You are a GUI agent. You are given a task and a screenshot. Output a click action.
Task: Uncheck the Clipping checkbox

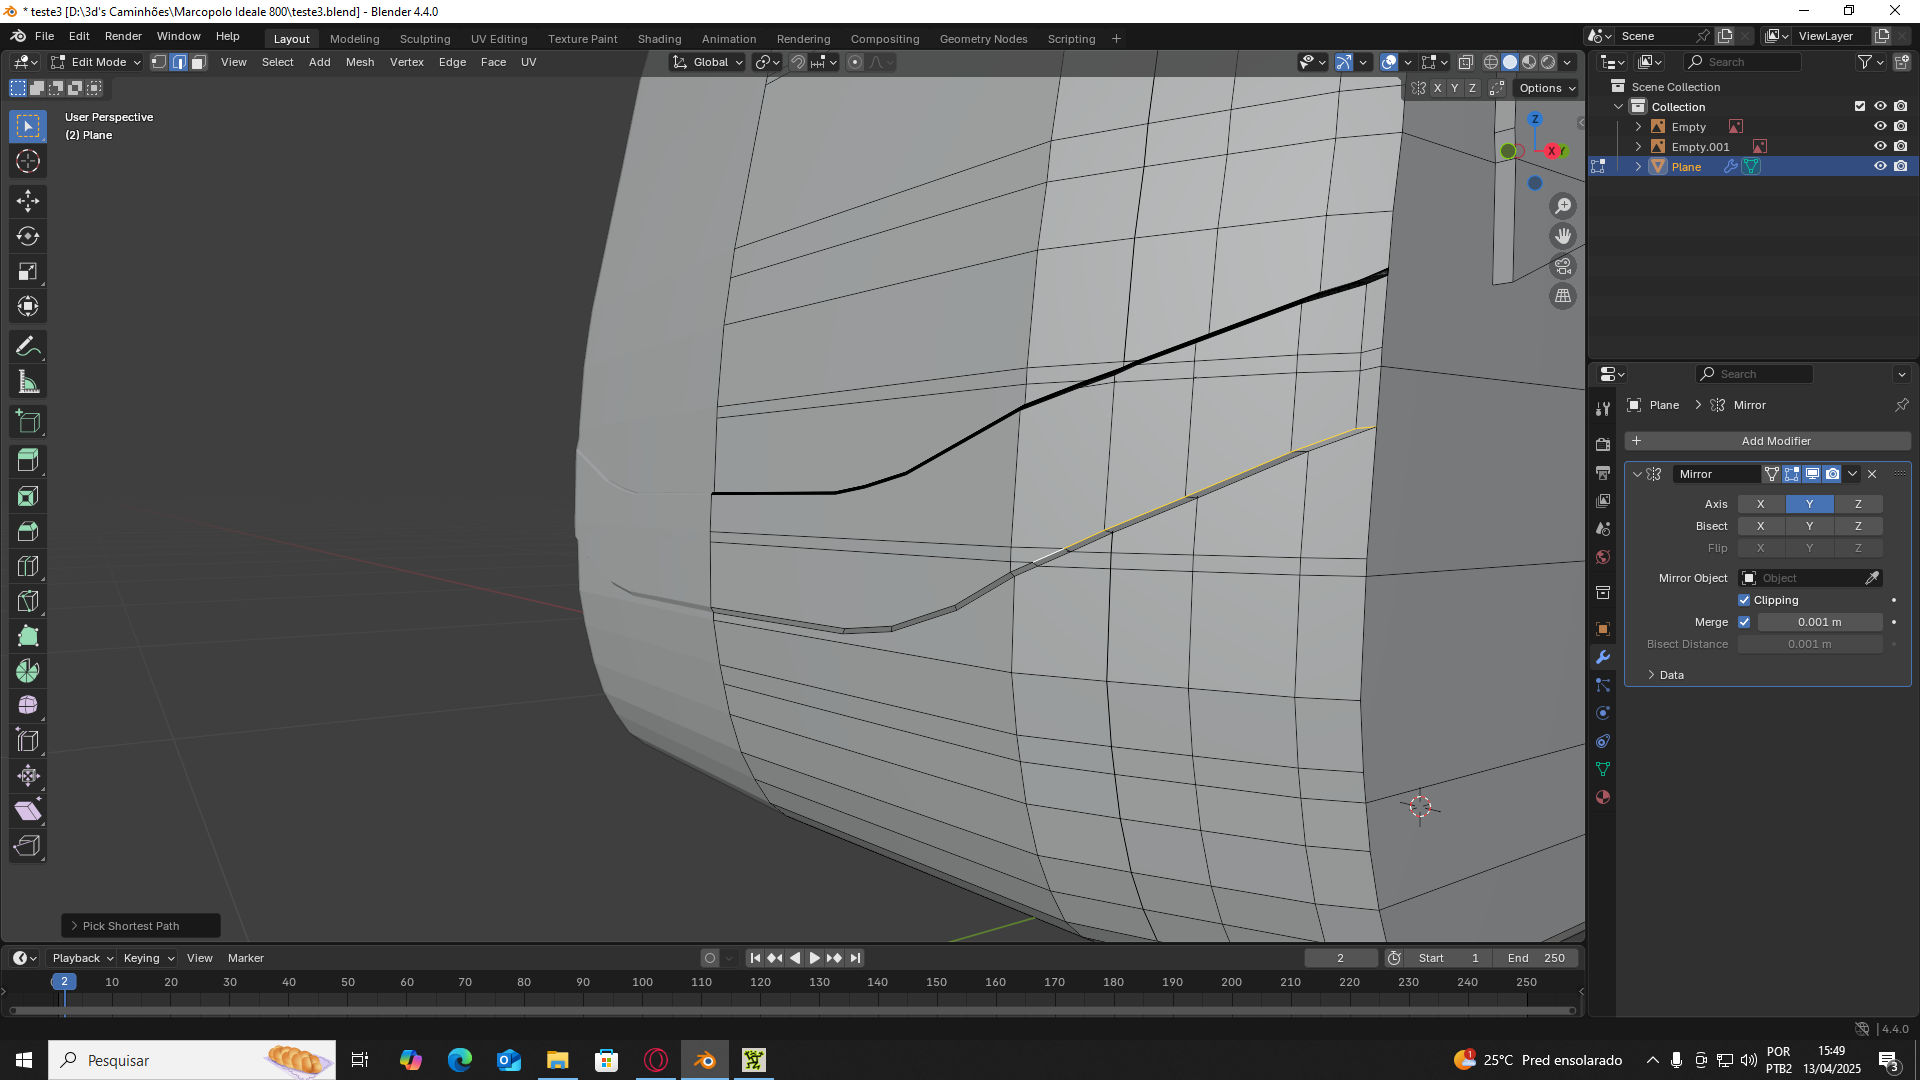point(1744,600)
